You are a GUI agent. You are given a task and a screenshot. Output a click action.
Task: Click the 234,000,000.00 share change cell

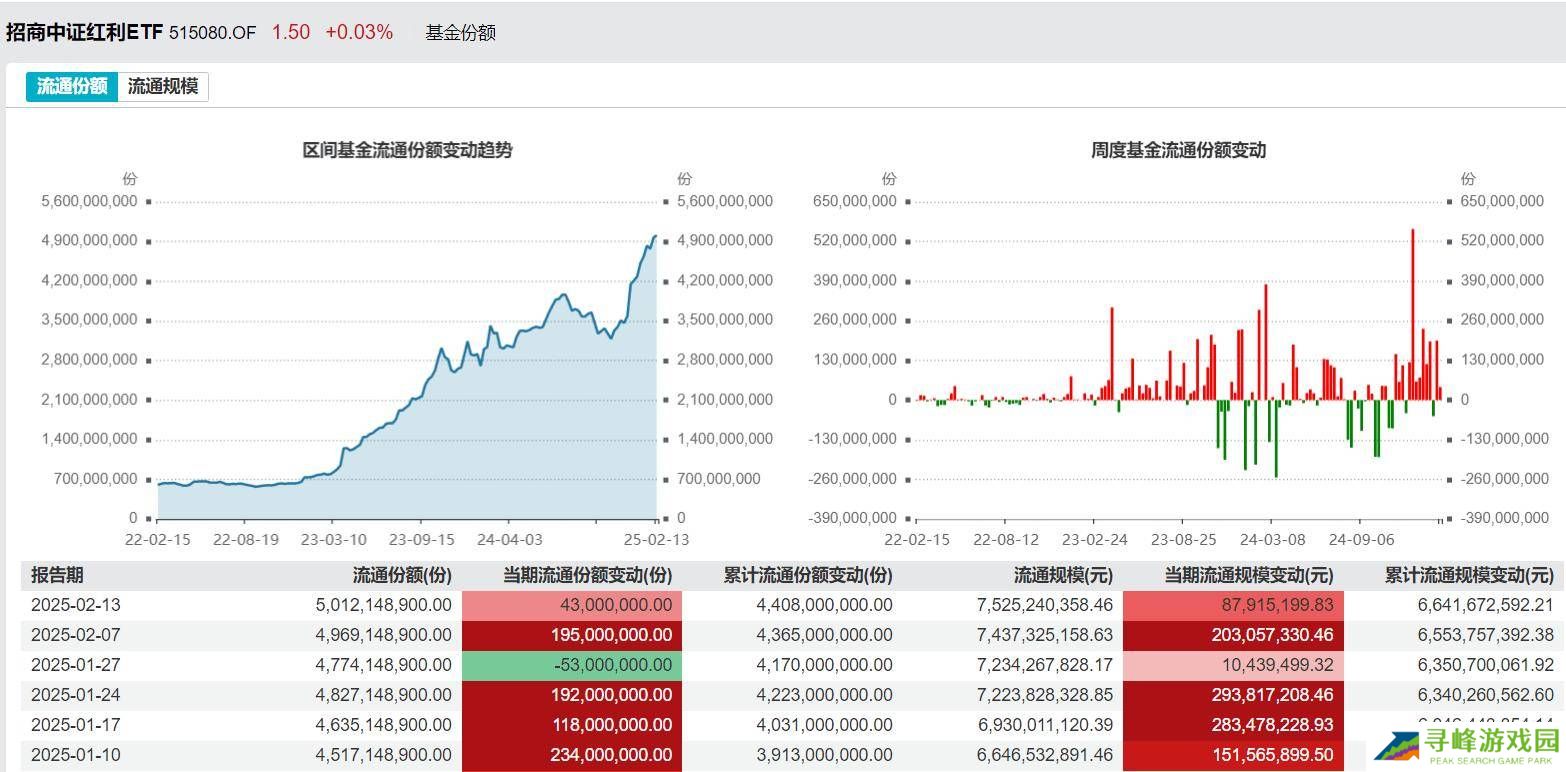tap(572, 755)
